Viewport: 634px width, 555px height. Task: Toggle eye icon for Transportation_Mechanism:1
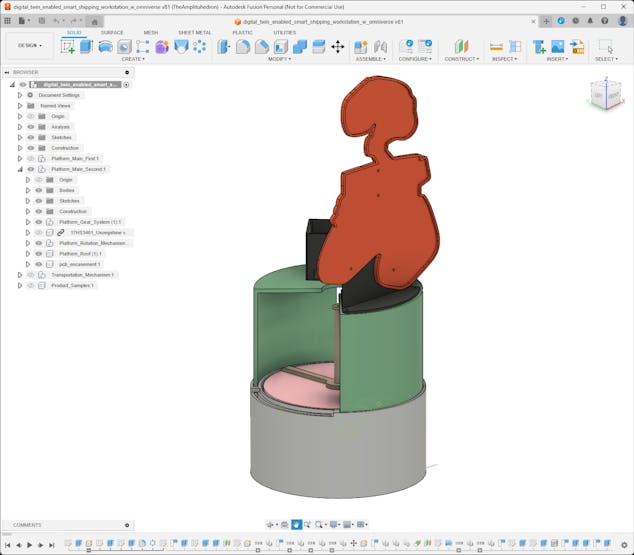[x=31, y=274]
